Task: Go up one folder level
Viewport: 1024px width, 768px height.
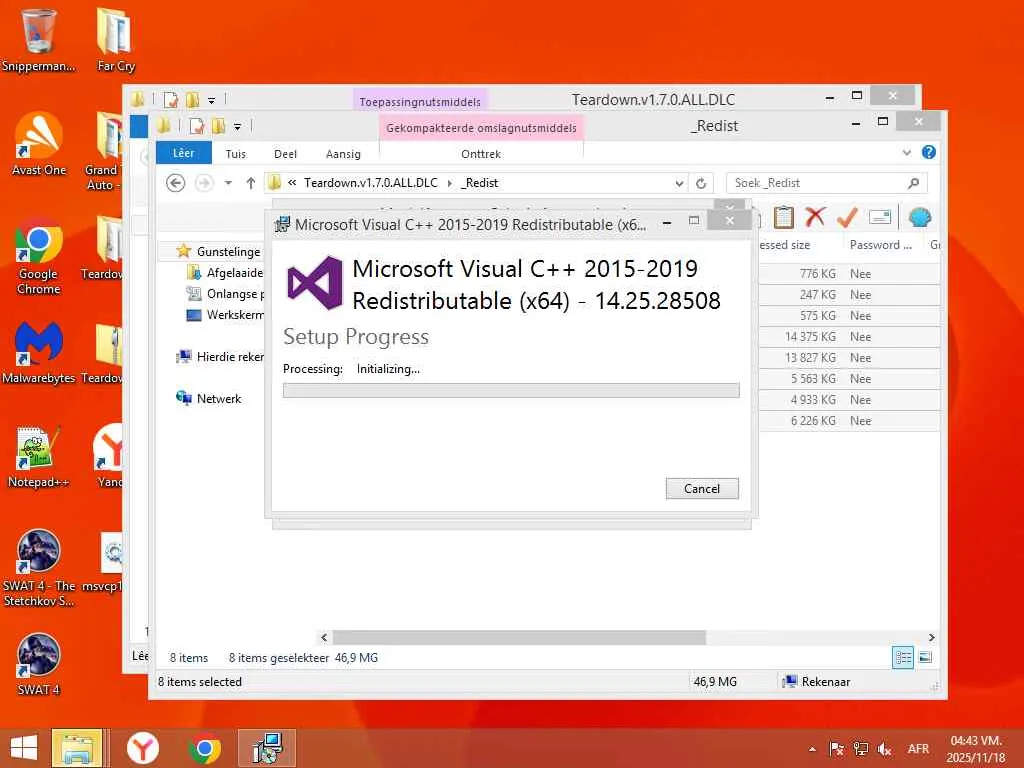Action: [x=251, y=183]
